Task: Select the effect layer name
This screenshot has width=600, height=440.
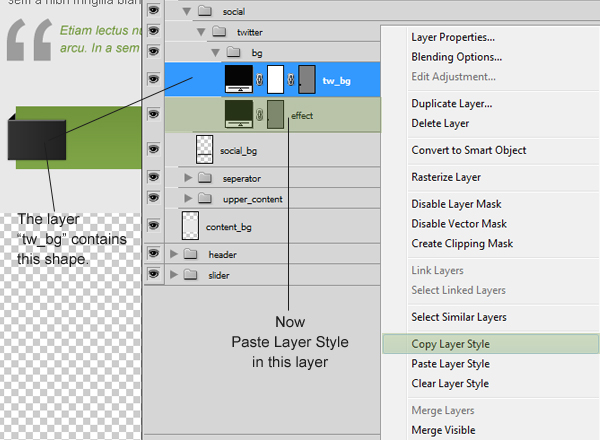Action: click(x=302, y=116)
